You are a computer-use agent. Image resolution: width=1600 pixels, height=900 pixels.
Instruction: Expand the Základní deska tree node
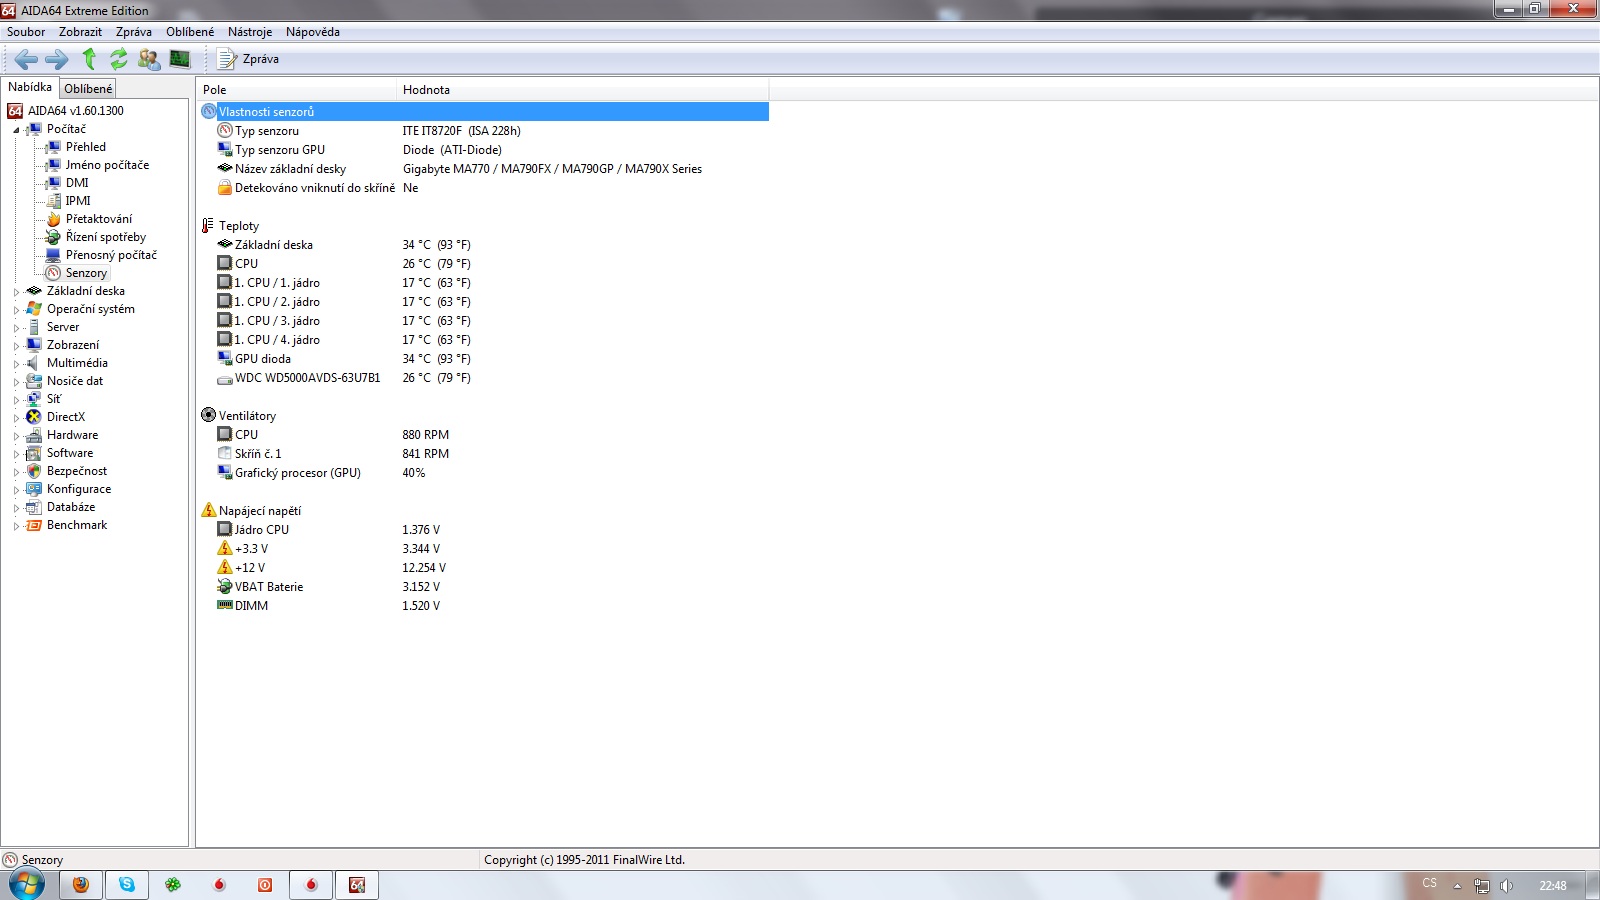click(x=16, y=292)
